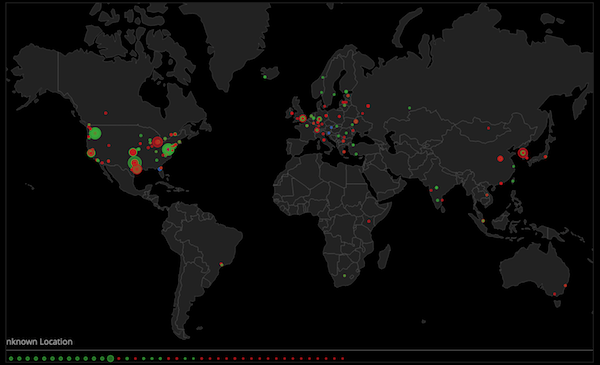Click the red dot on Australia's east coast
Image resolution: width=600 pixels, height=365 pixels.
pos(565,285)
